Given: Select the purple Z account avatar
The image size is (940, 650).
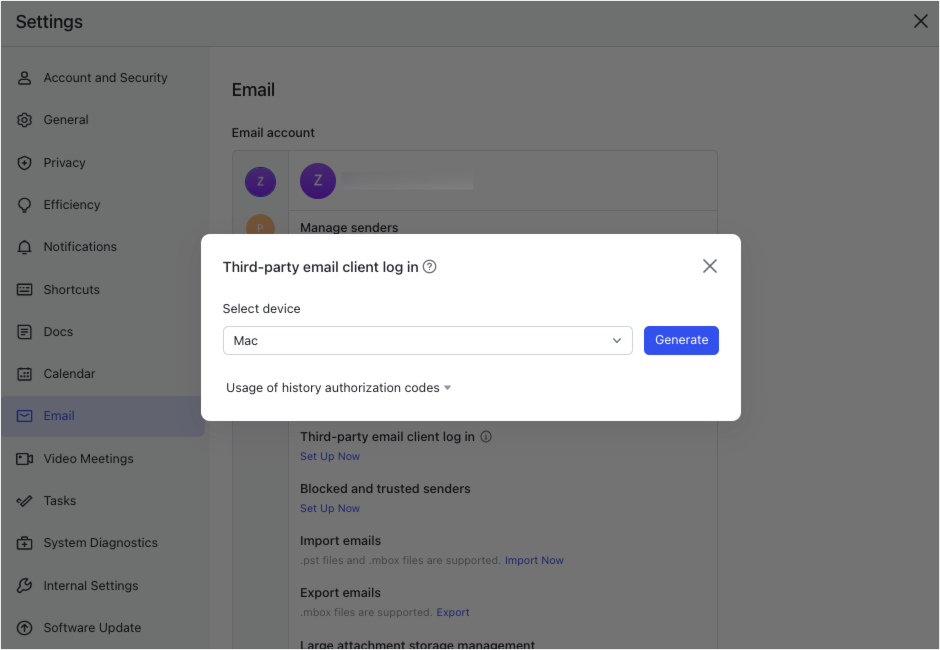Looking at the screenshot, I should point(261,182).
